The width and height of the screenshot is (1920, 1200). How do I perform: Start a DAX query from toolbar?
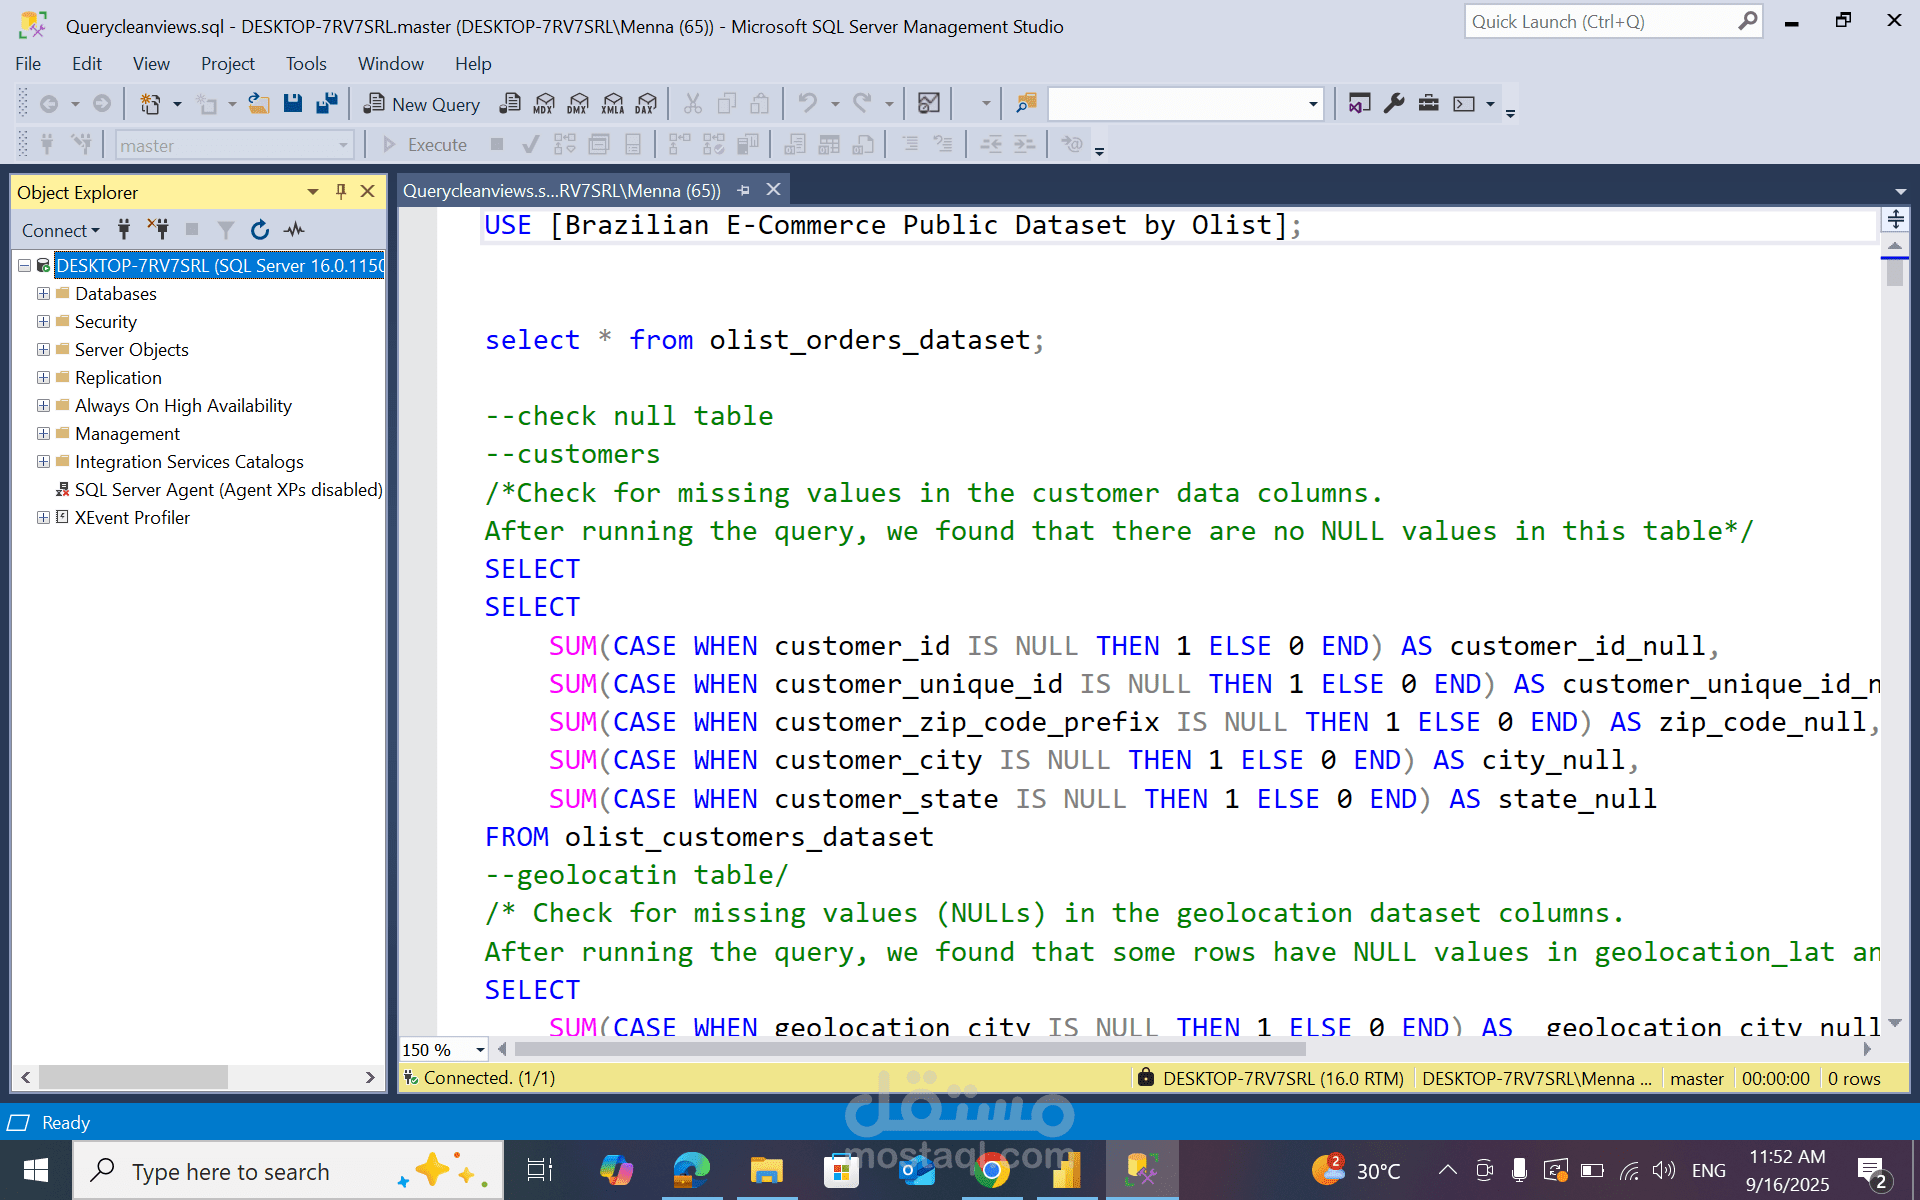647,103
